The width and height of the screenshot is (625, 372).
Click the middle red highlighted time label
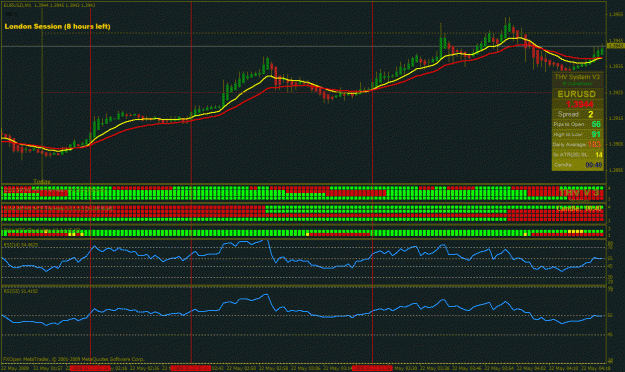(x=191, y=368)
